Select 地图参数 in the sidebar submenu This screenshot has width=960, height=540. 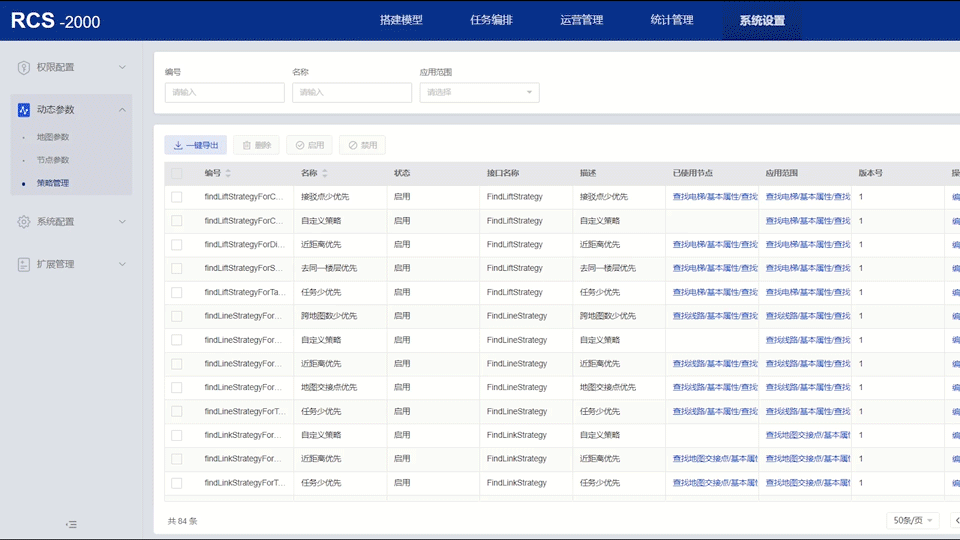(53, 137)
